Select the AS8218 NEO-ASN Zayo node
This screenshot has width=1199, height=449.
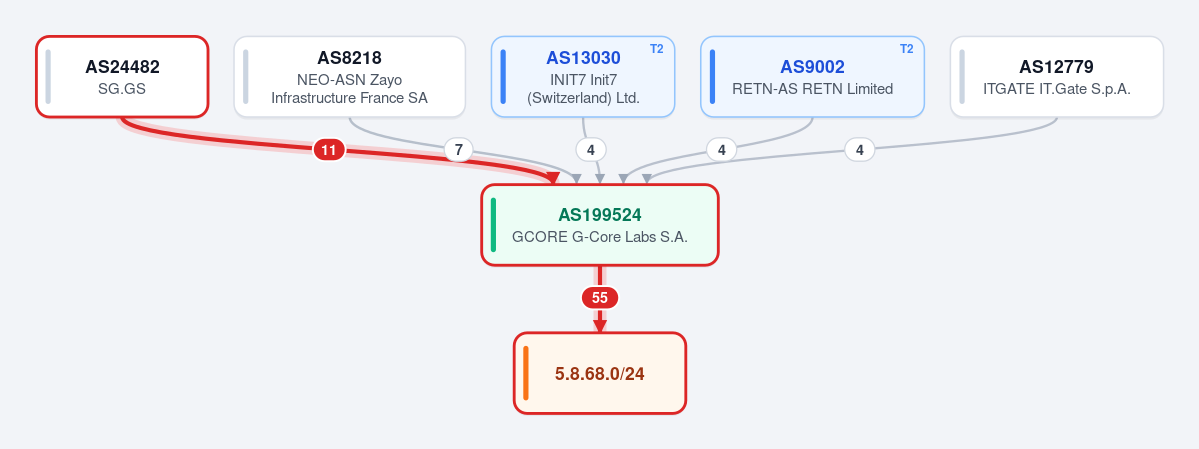coord(349,76)
